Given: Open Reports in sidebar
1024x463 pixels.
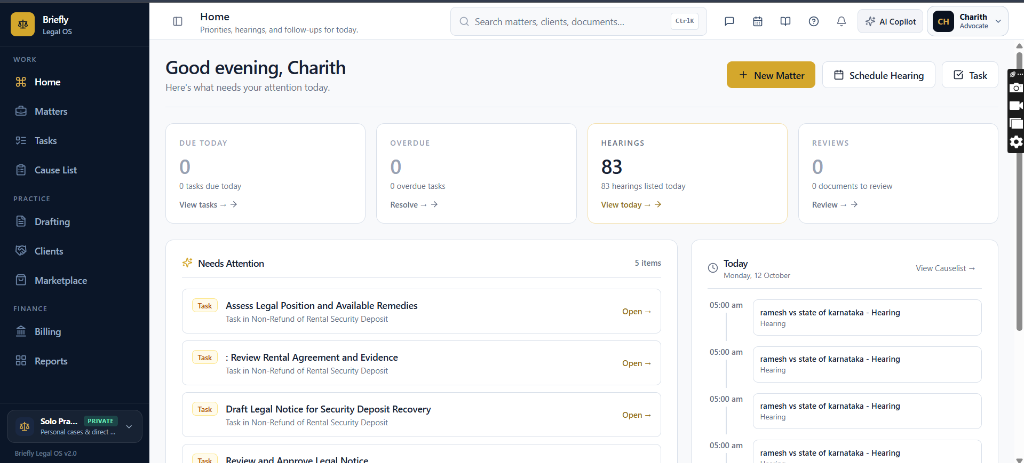Looking at the screenshot, I should click(x=74, y=361).
